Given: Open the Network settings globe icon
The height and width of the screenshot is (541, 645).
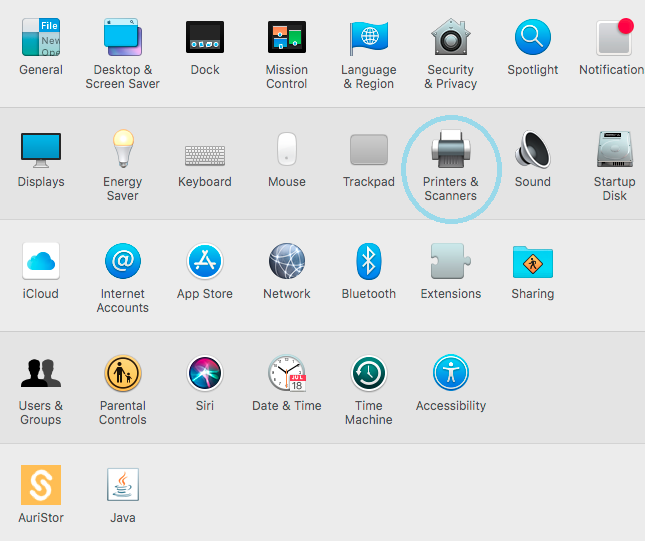Looking at the screenshot, I should click(x=287, y=262).
